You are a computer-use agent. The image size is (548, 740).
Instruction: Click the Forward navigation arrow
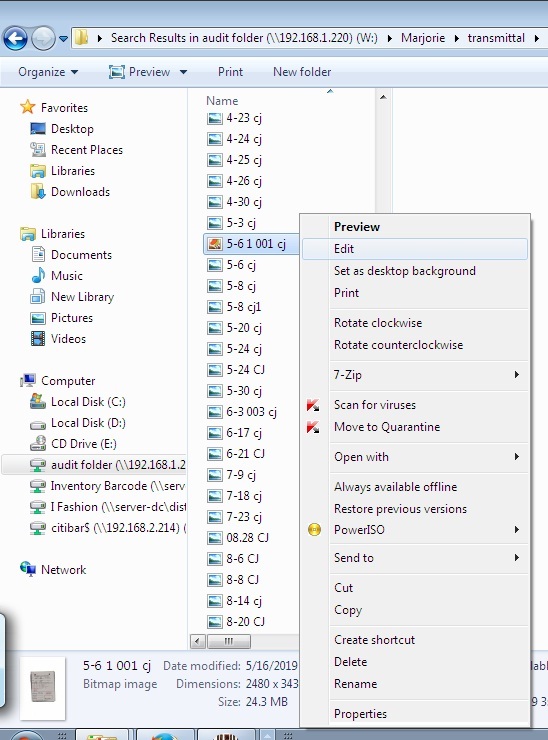click(43, 38)
